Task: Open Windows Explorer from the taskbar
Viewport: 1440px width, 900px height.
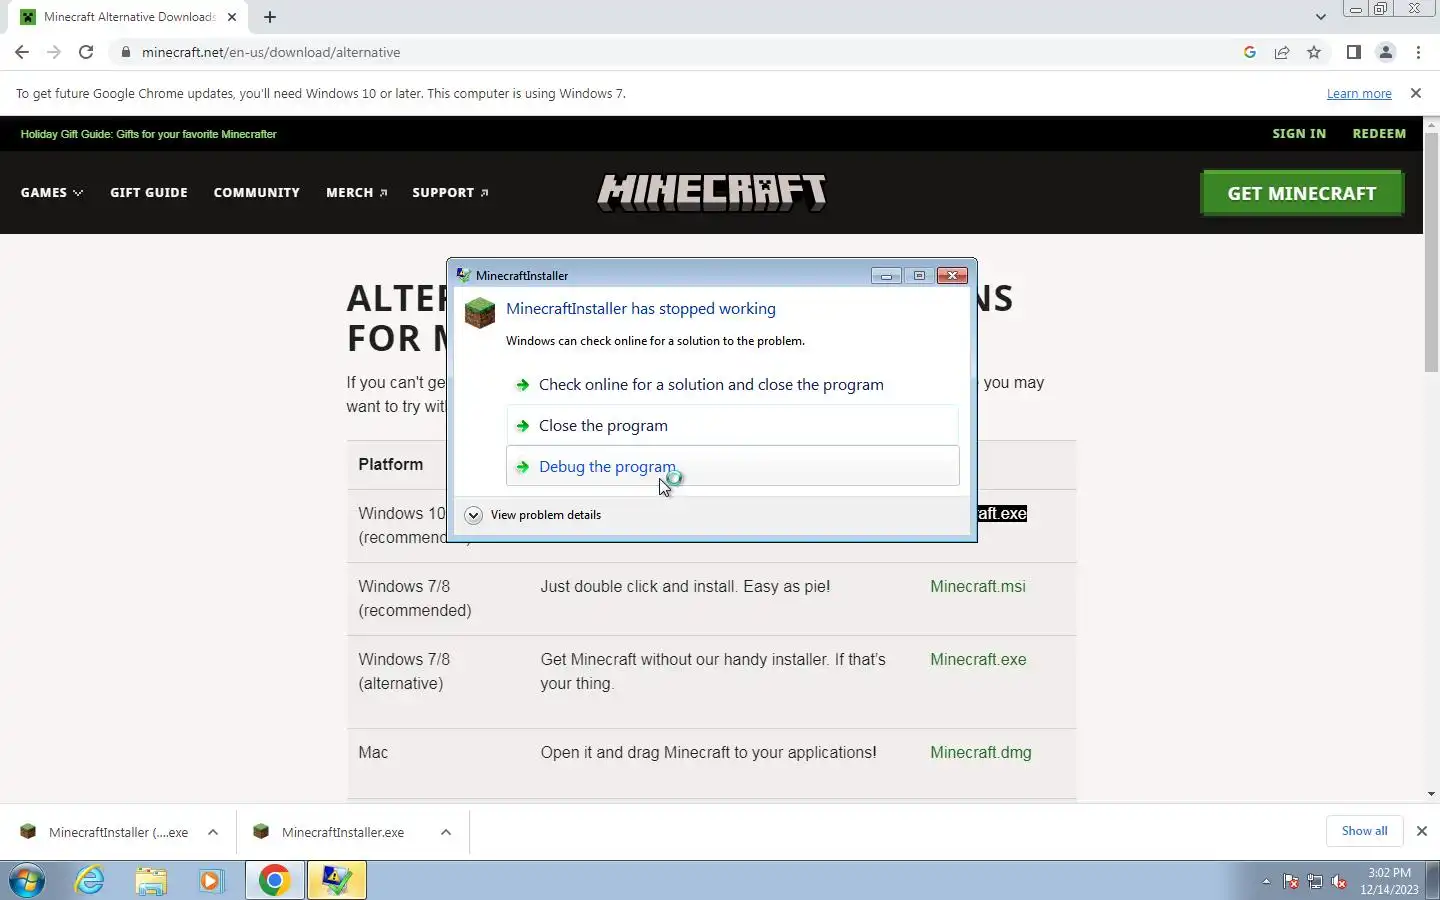Action: [x=151, y=881]
